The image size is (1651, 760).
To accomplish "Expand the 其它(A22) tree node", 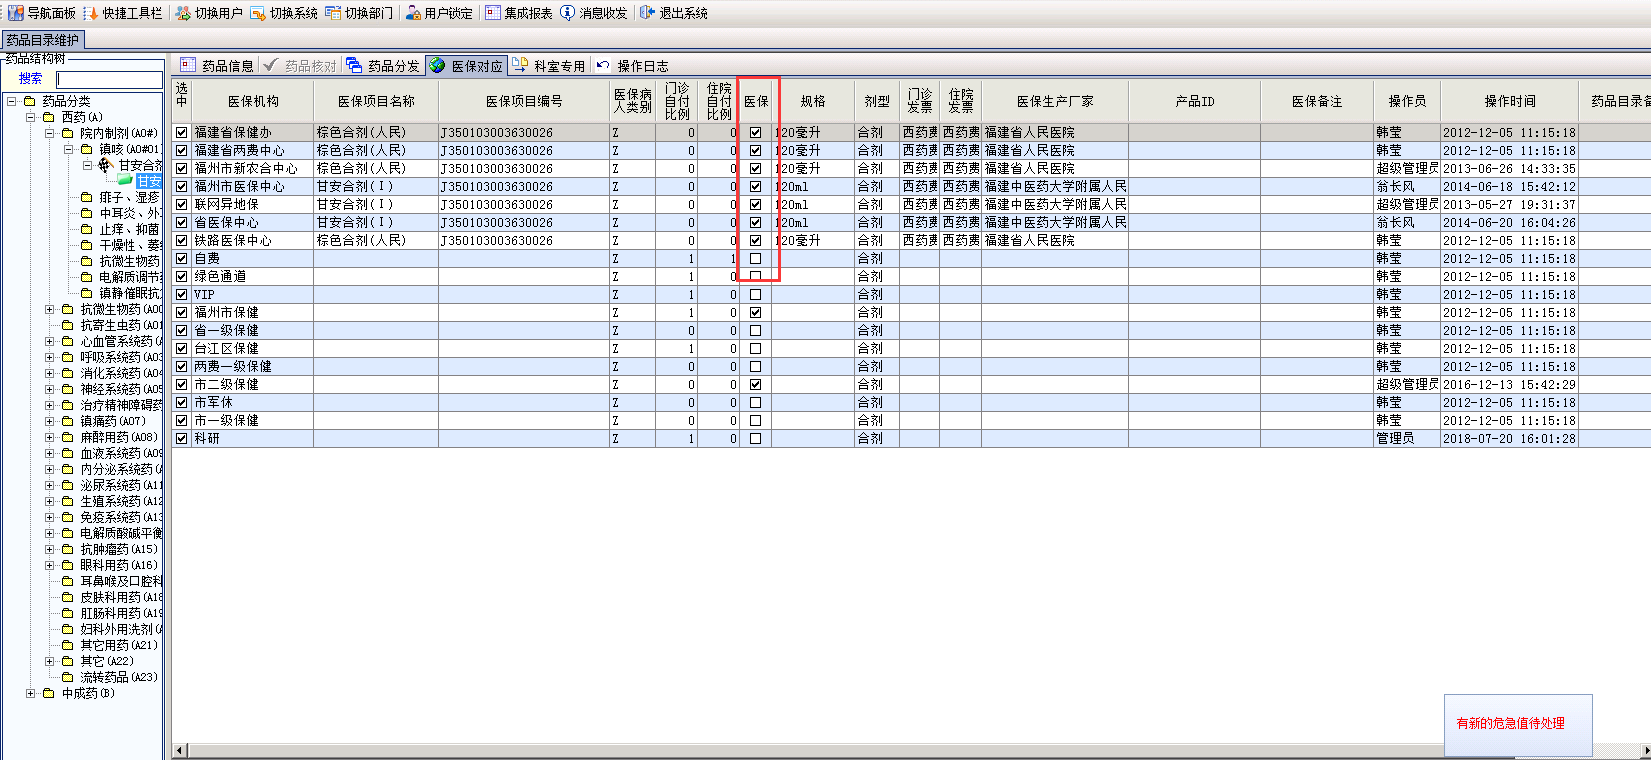I will pyautogui.click(x=49, y=661).
